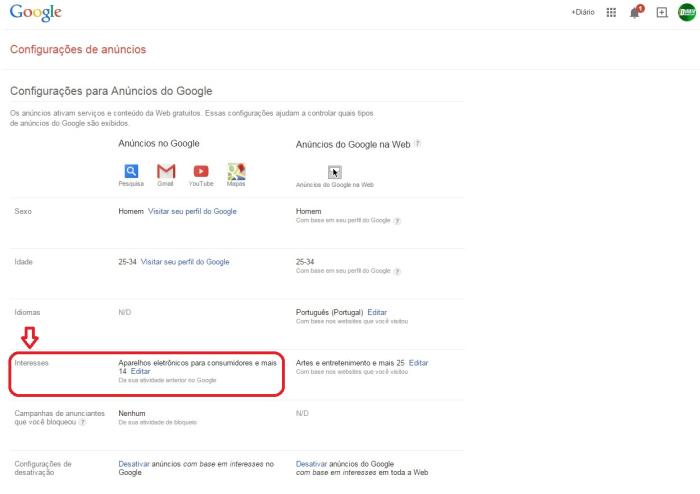Image resolution: width=700 pixels, height=494 pixels.
Task: Open the Google apps grid
Action: pos(609,13)
